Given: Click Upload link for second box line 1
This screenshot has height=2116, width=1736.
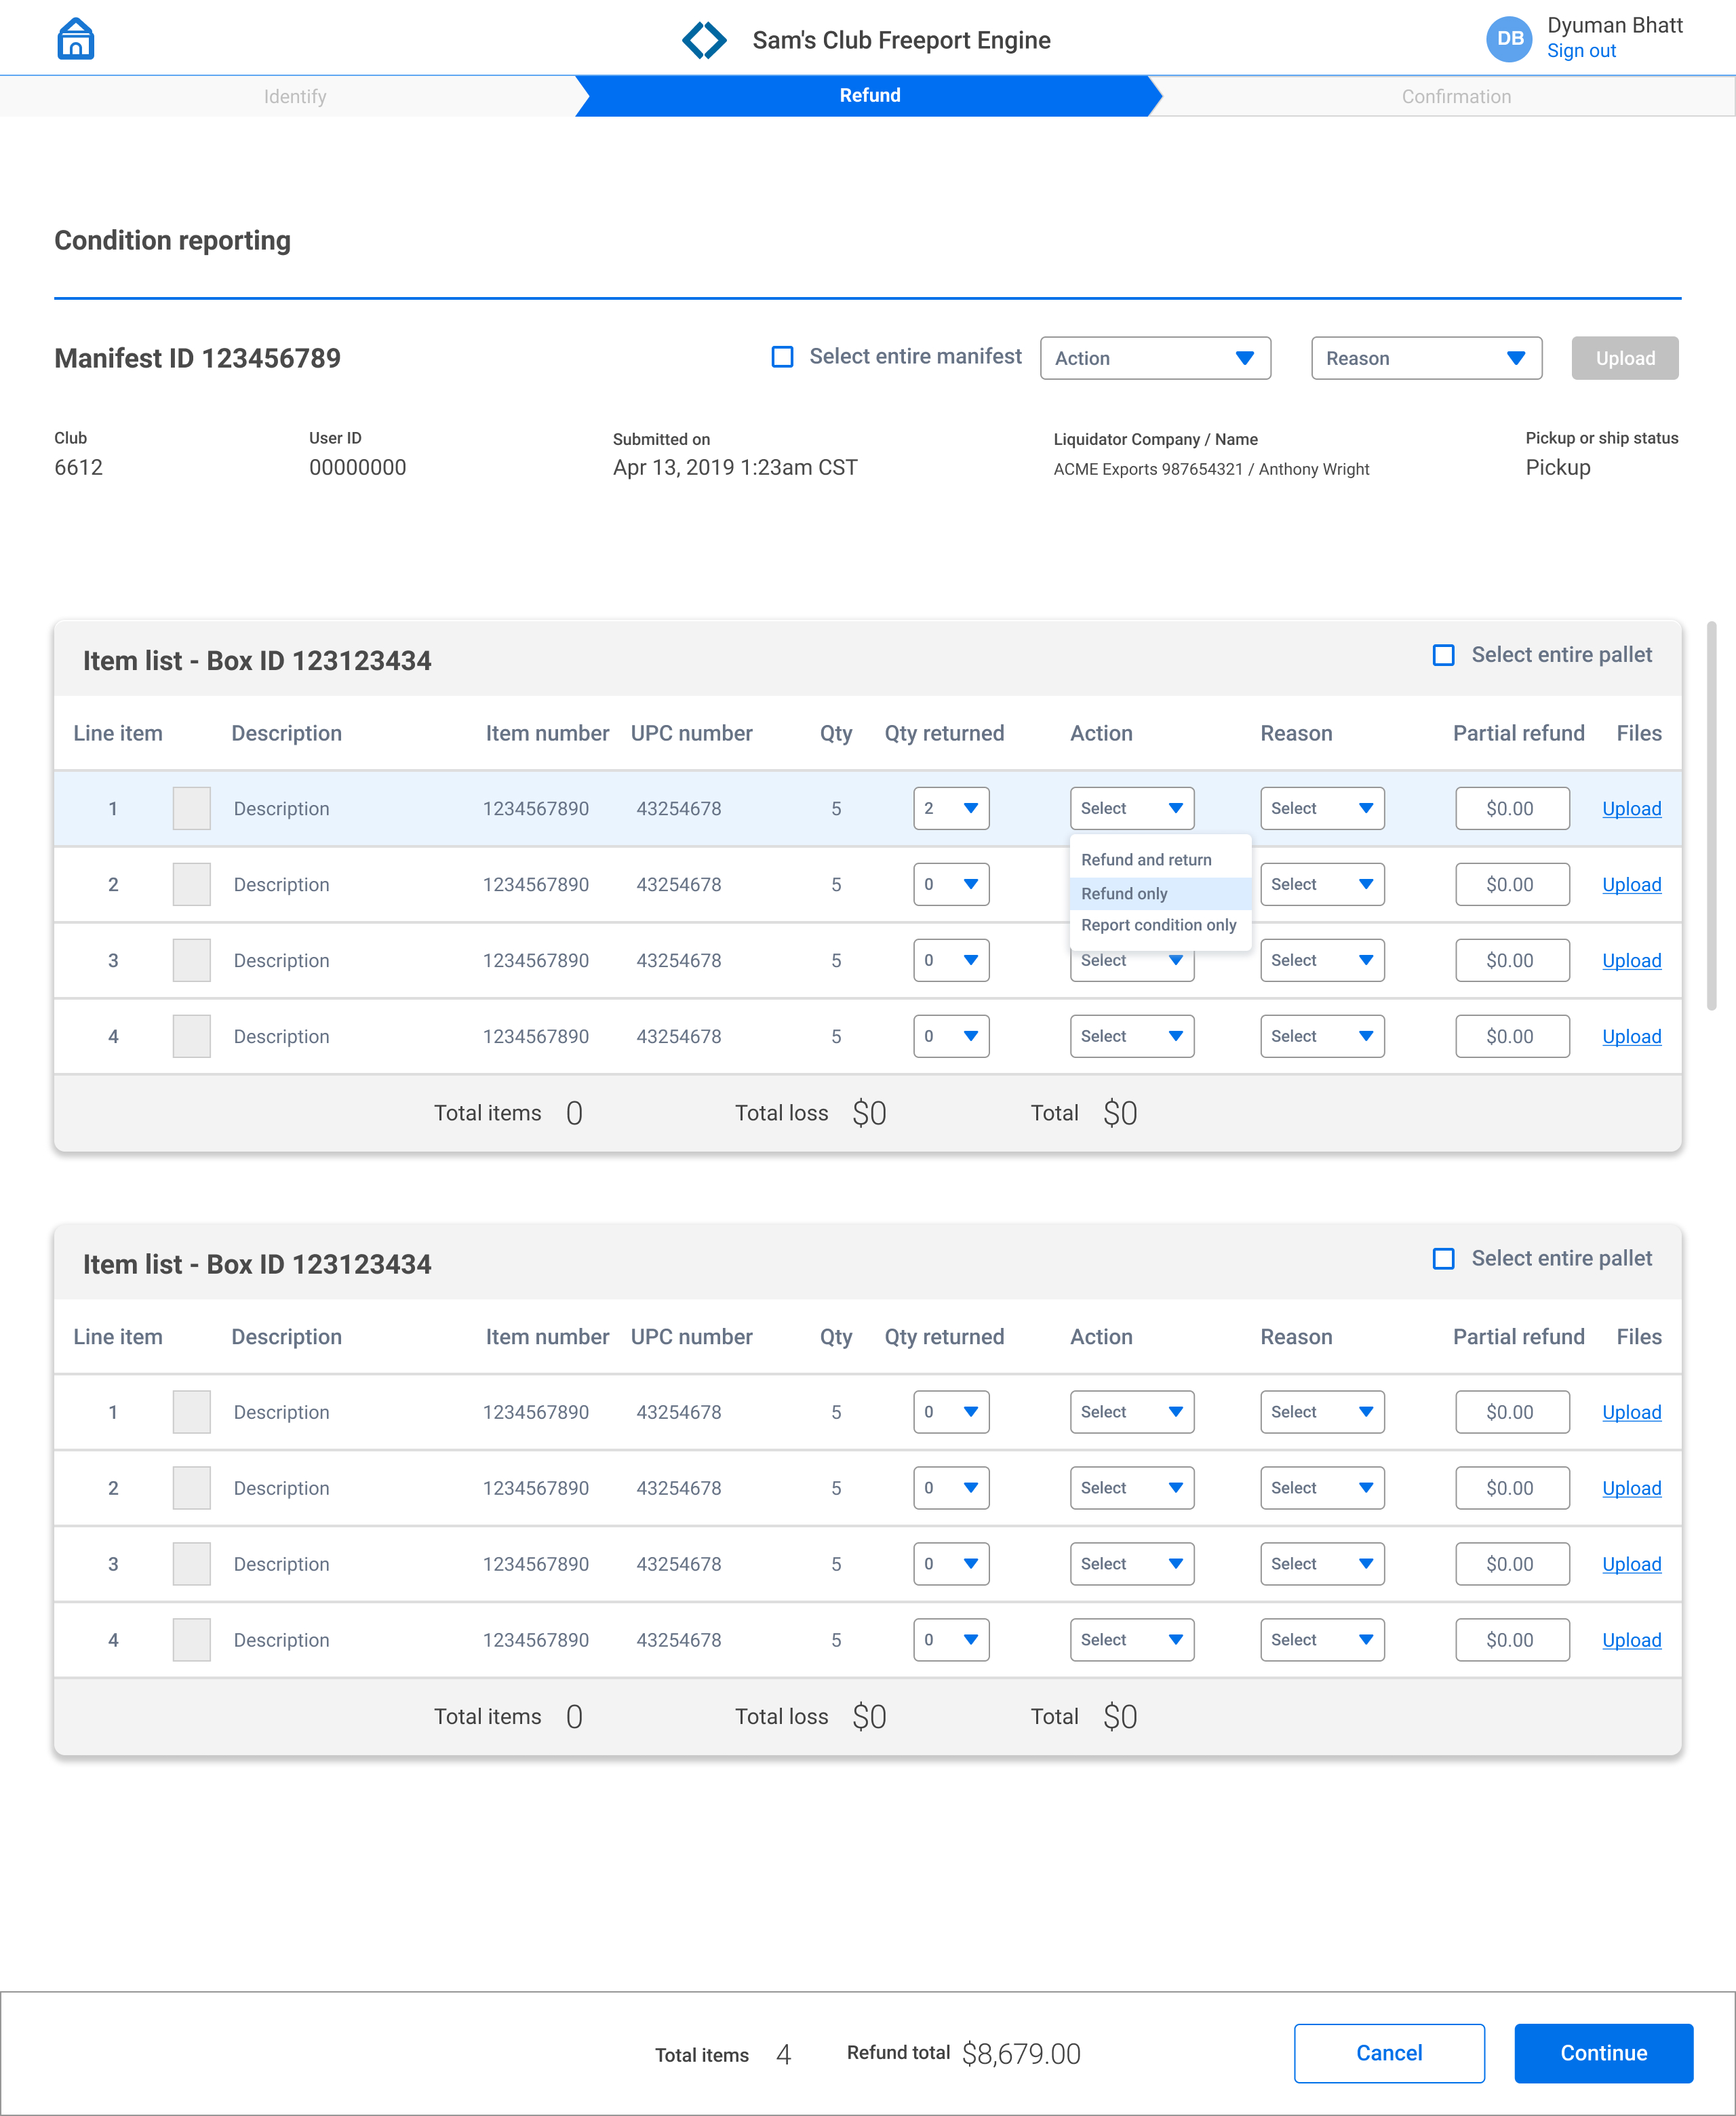Looking at the screenshot, I should [x=1631, y=1413].
